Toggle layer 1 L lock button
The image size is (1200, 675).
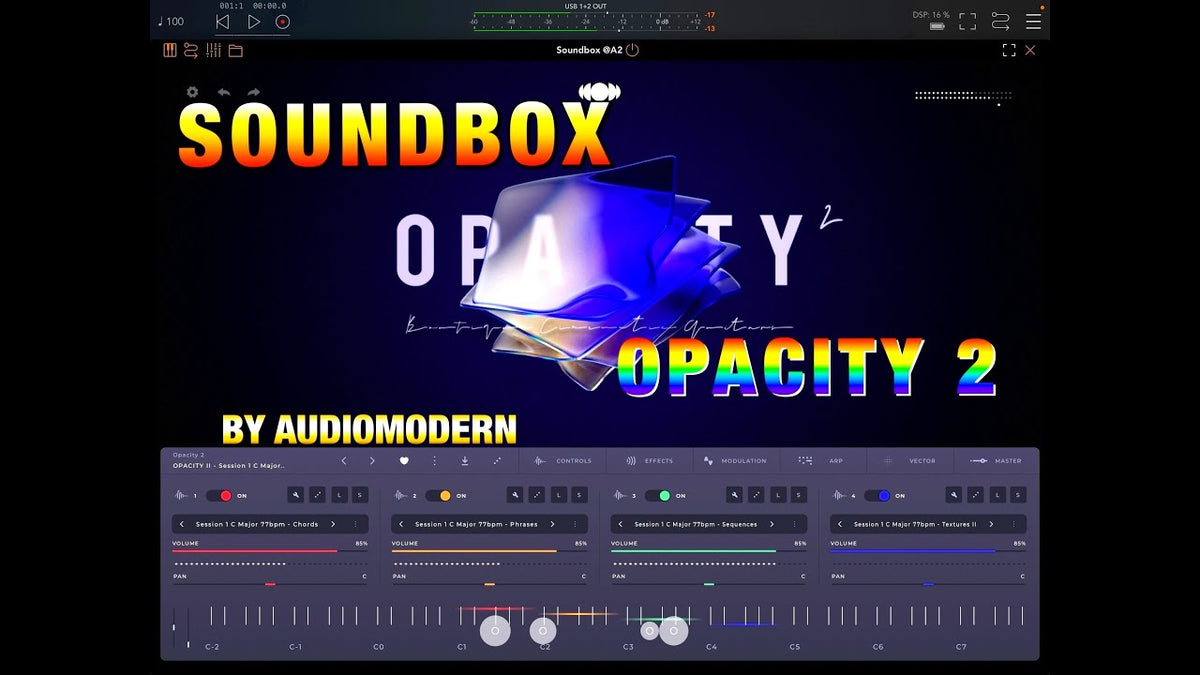(339, 495)
